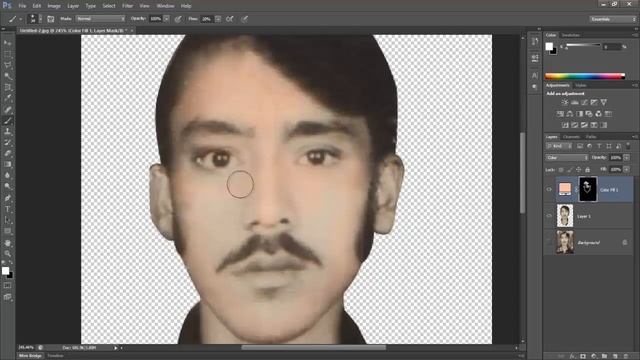Toggle Quick Mask mode button
The height and width of the screenshot is (360, 640).
tap(7, 286)
